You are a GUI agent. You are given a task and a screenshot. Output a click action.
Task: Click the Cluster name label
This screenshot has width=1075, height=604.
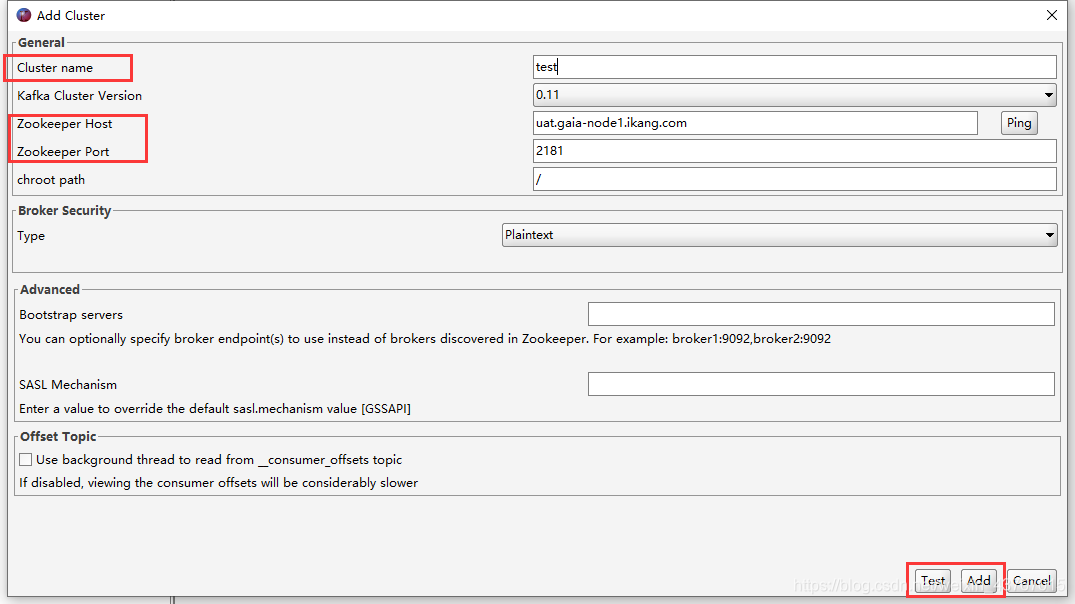[55, 68]
